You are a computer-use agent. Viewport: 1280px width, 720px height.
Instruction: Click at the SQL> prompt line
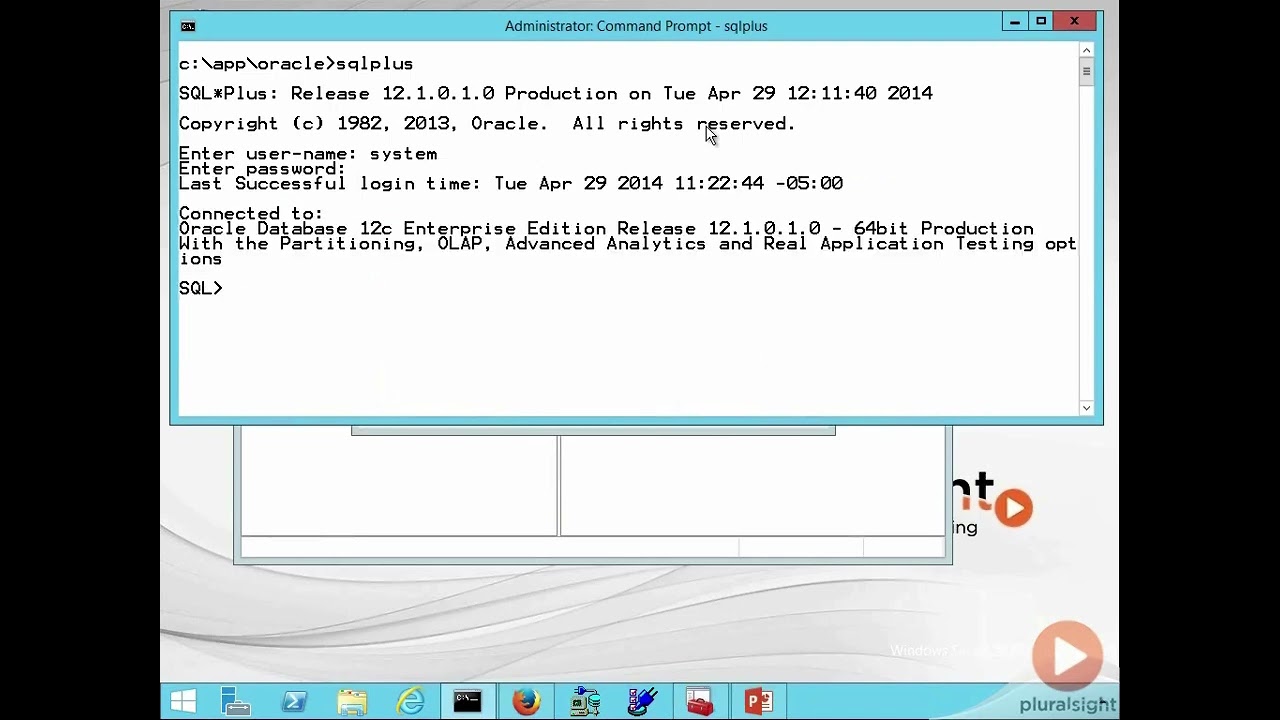[201, 288]
